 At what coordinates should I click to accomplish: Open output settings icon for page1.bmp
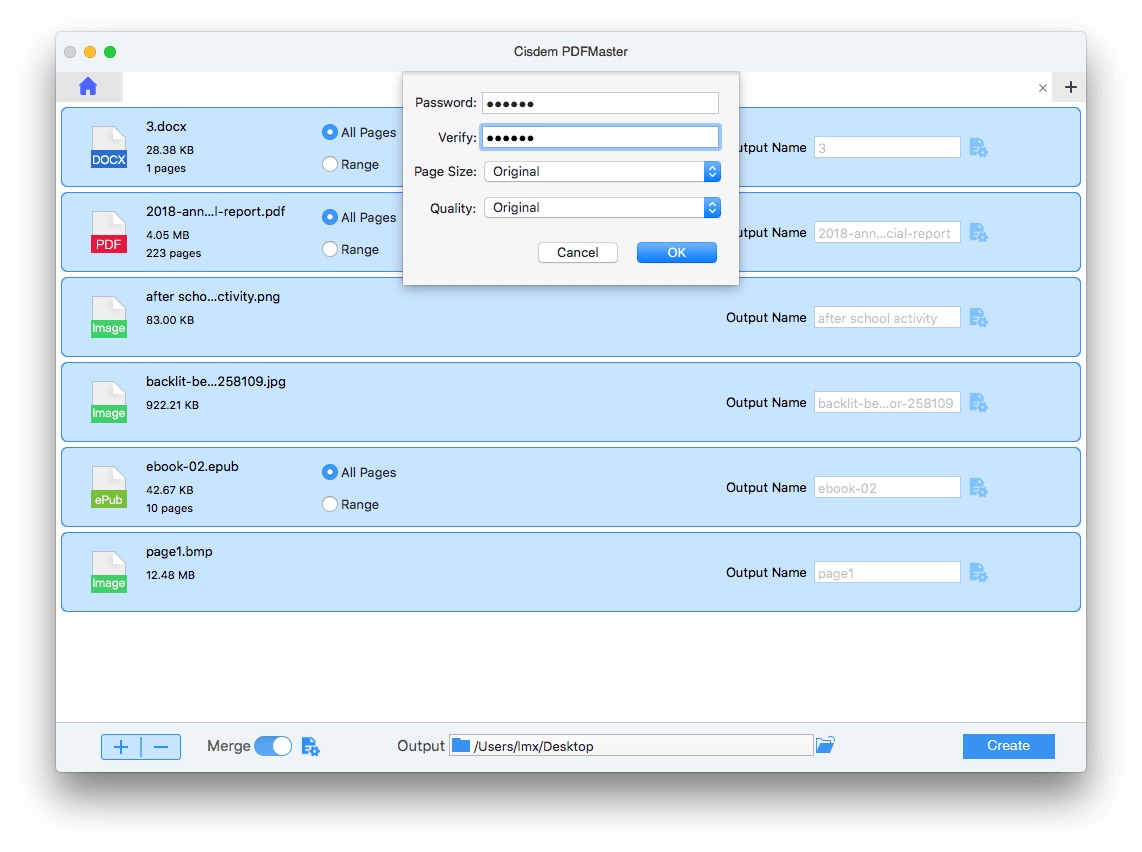pyautogui.click(x=978, y=573)
